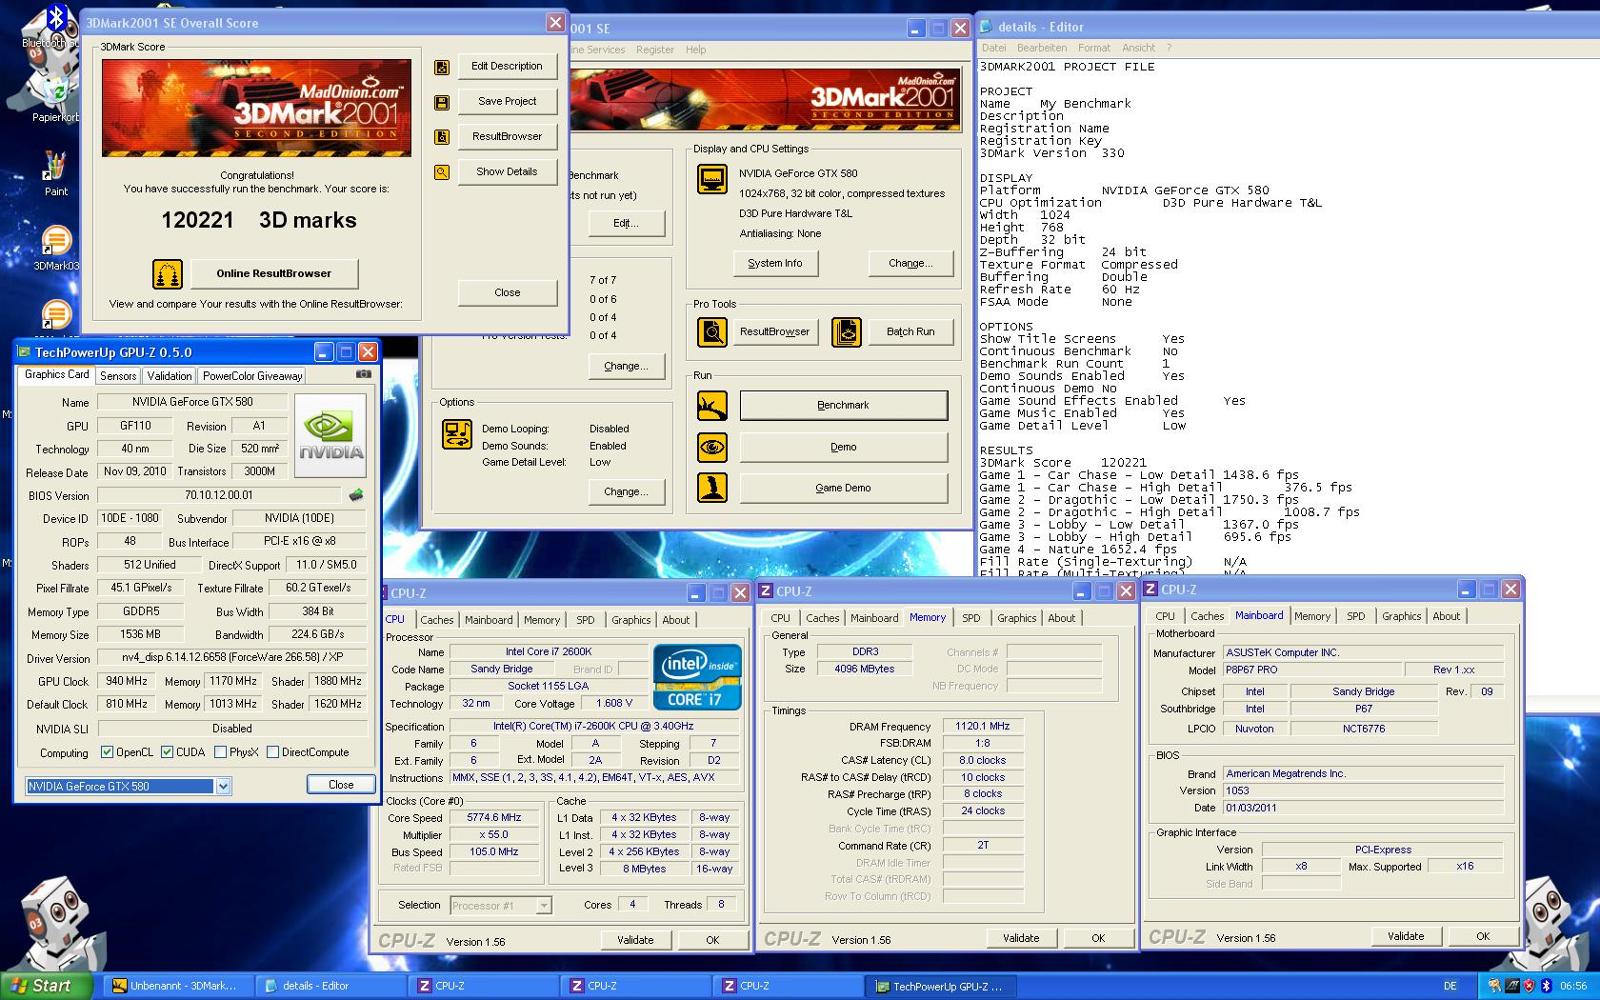Click the Pro Tools ResultBrowser magnifier icon
Viewport: 1600px width, 1000px height.
[712, 332]
